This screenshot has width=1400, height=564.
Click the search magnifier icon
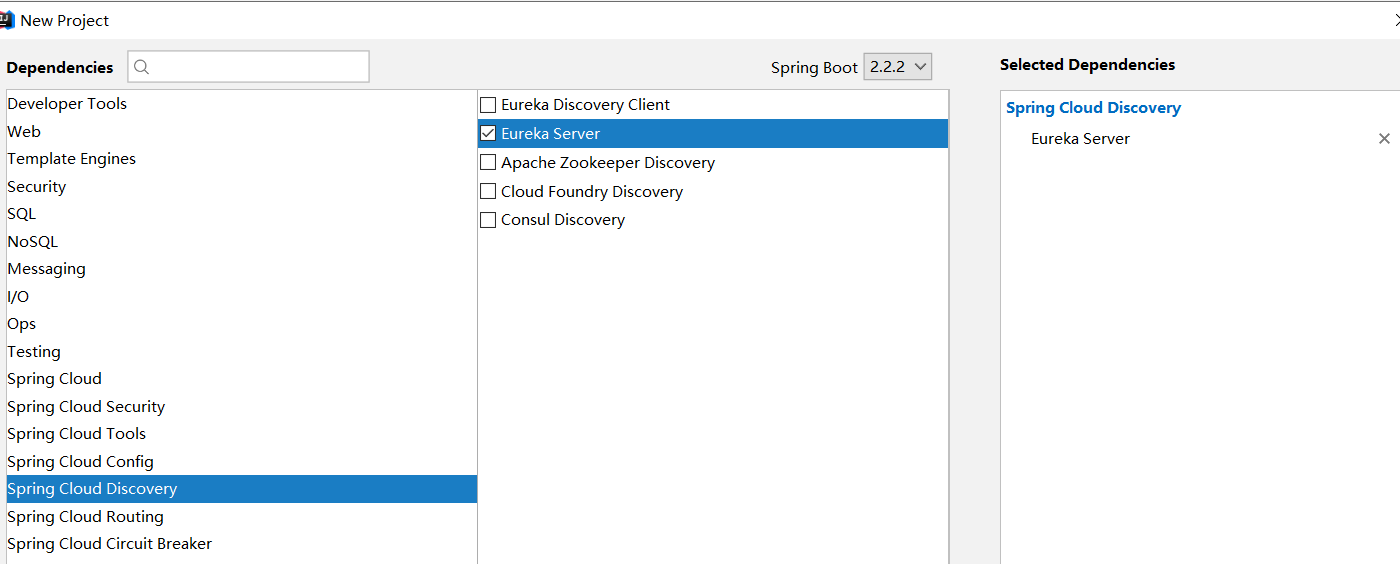pos(141,67)
